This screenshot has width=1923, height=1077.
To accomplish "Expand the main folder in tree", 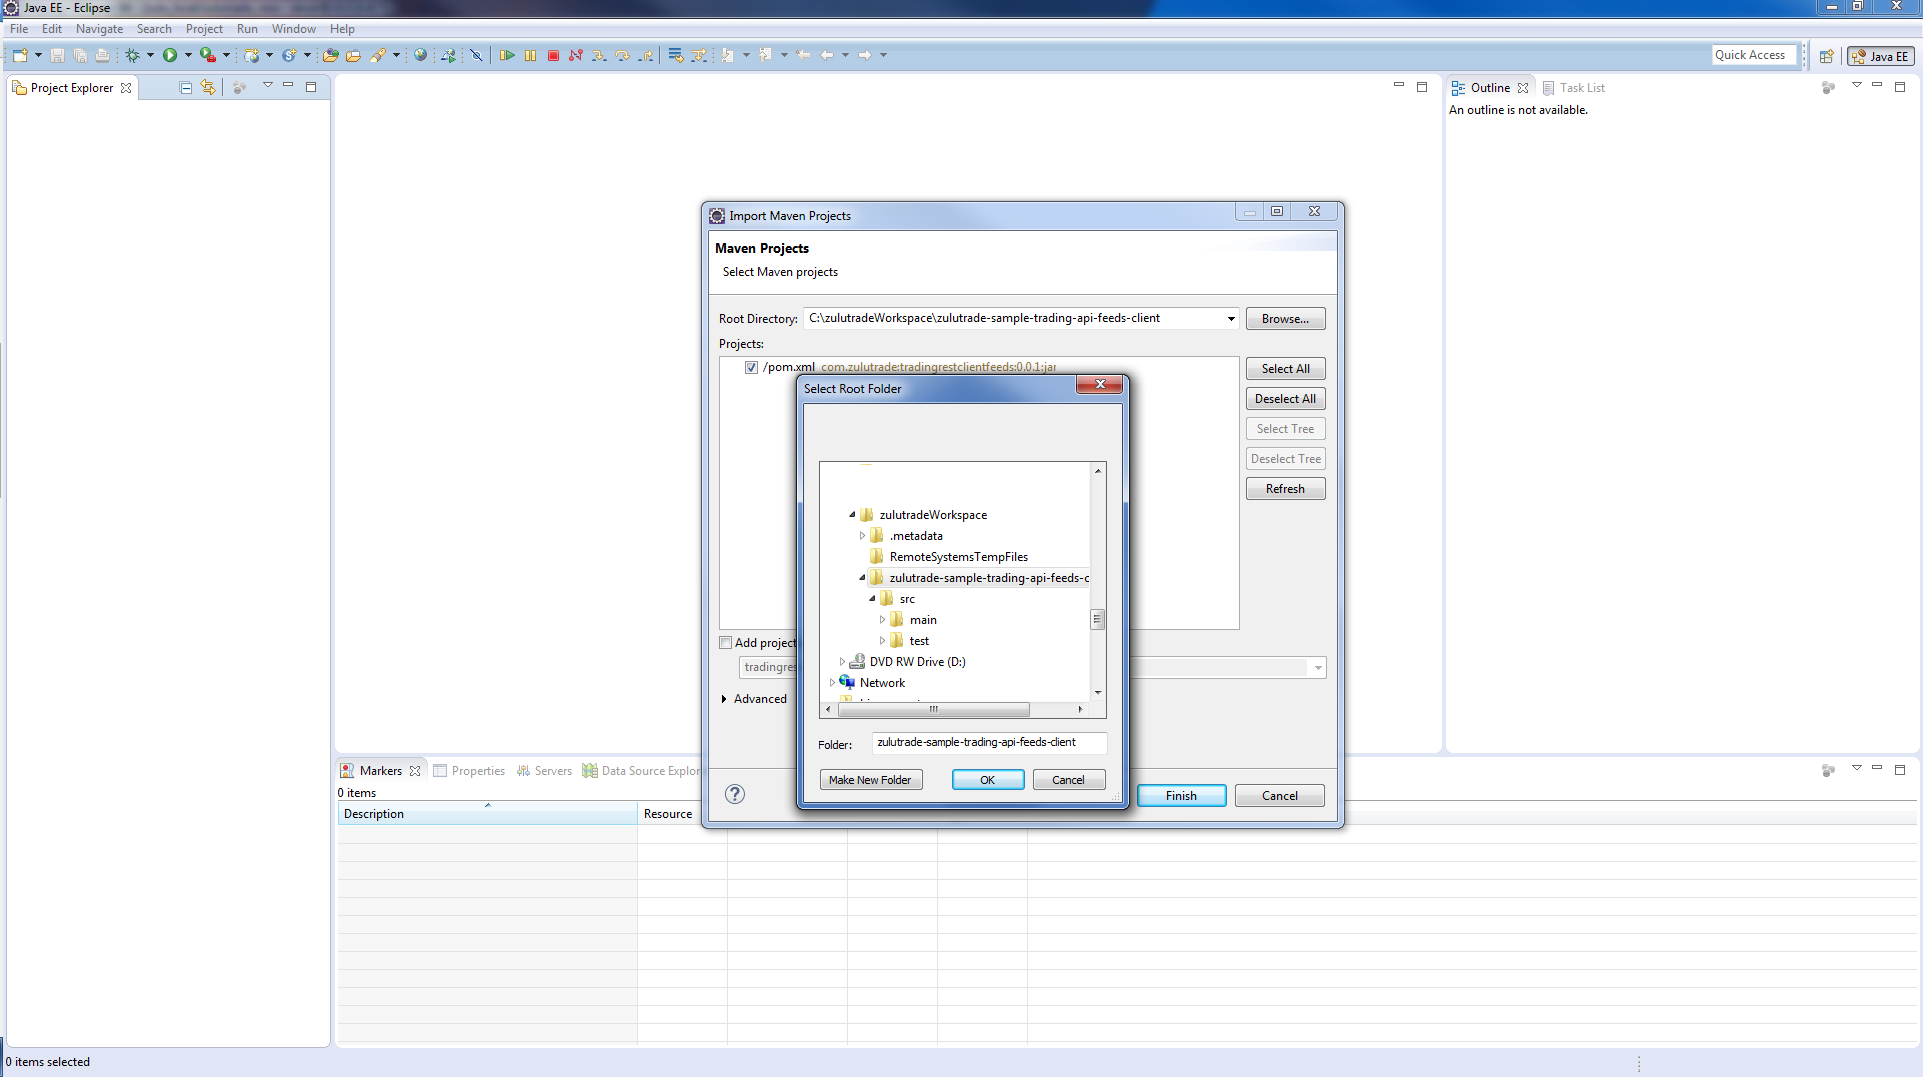I will coord(882,620).
